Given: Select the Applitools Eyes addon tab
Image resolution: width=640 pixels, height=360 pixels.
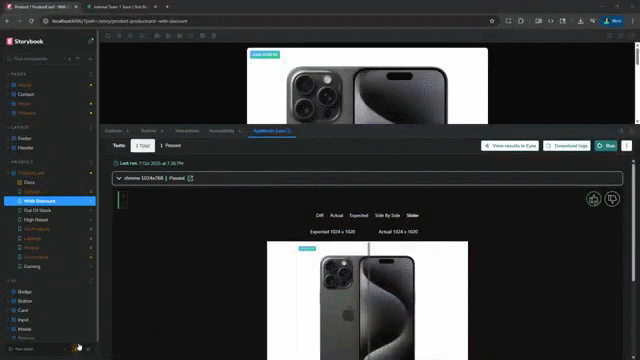Looking at the screenshot, I should click(272, 131).
